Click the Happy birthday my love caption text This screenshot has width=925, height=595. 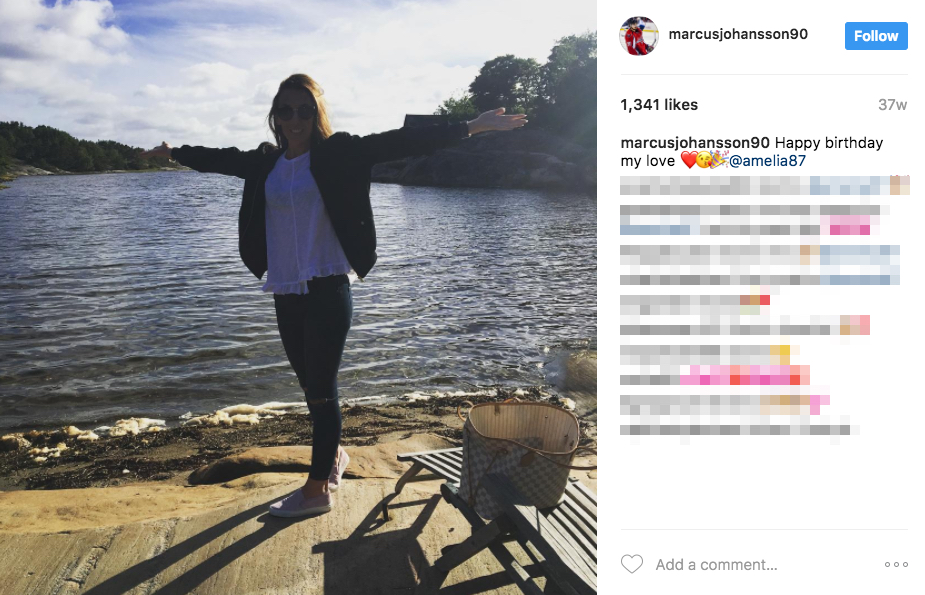pos(752,152)
